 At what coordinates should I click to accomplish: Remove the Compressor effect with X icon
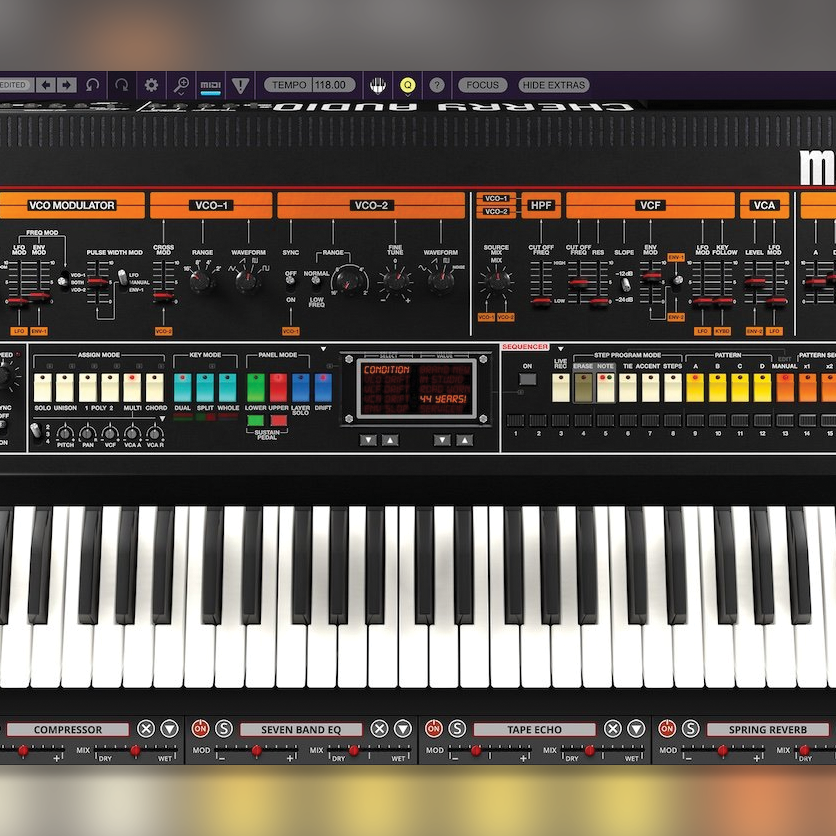[x=146, y=728]
